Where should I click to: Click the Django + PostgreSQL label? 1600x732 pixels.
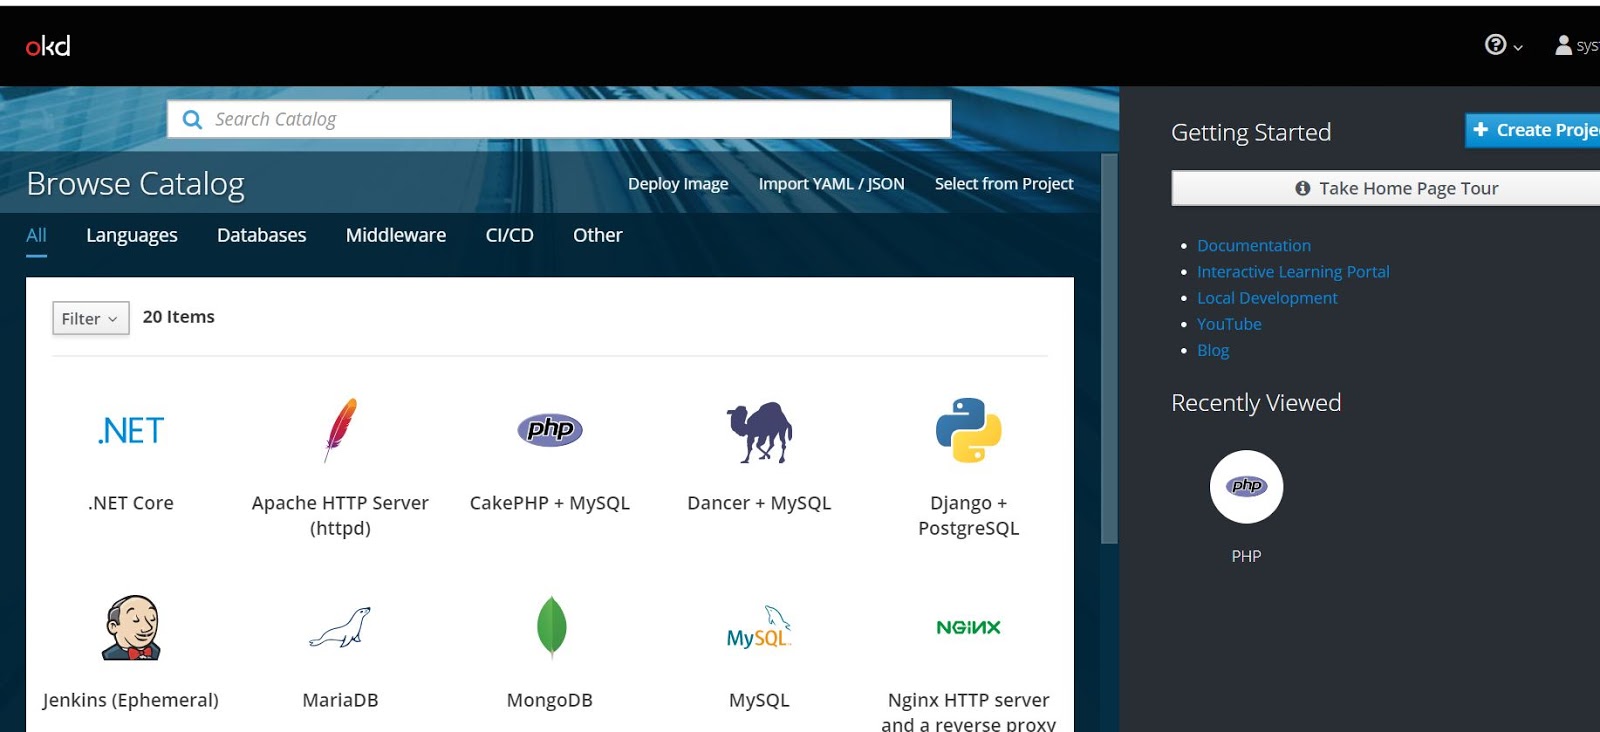coord(968,515)
